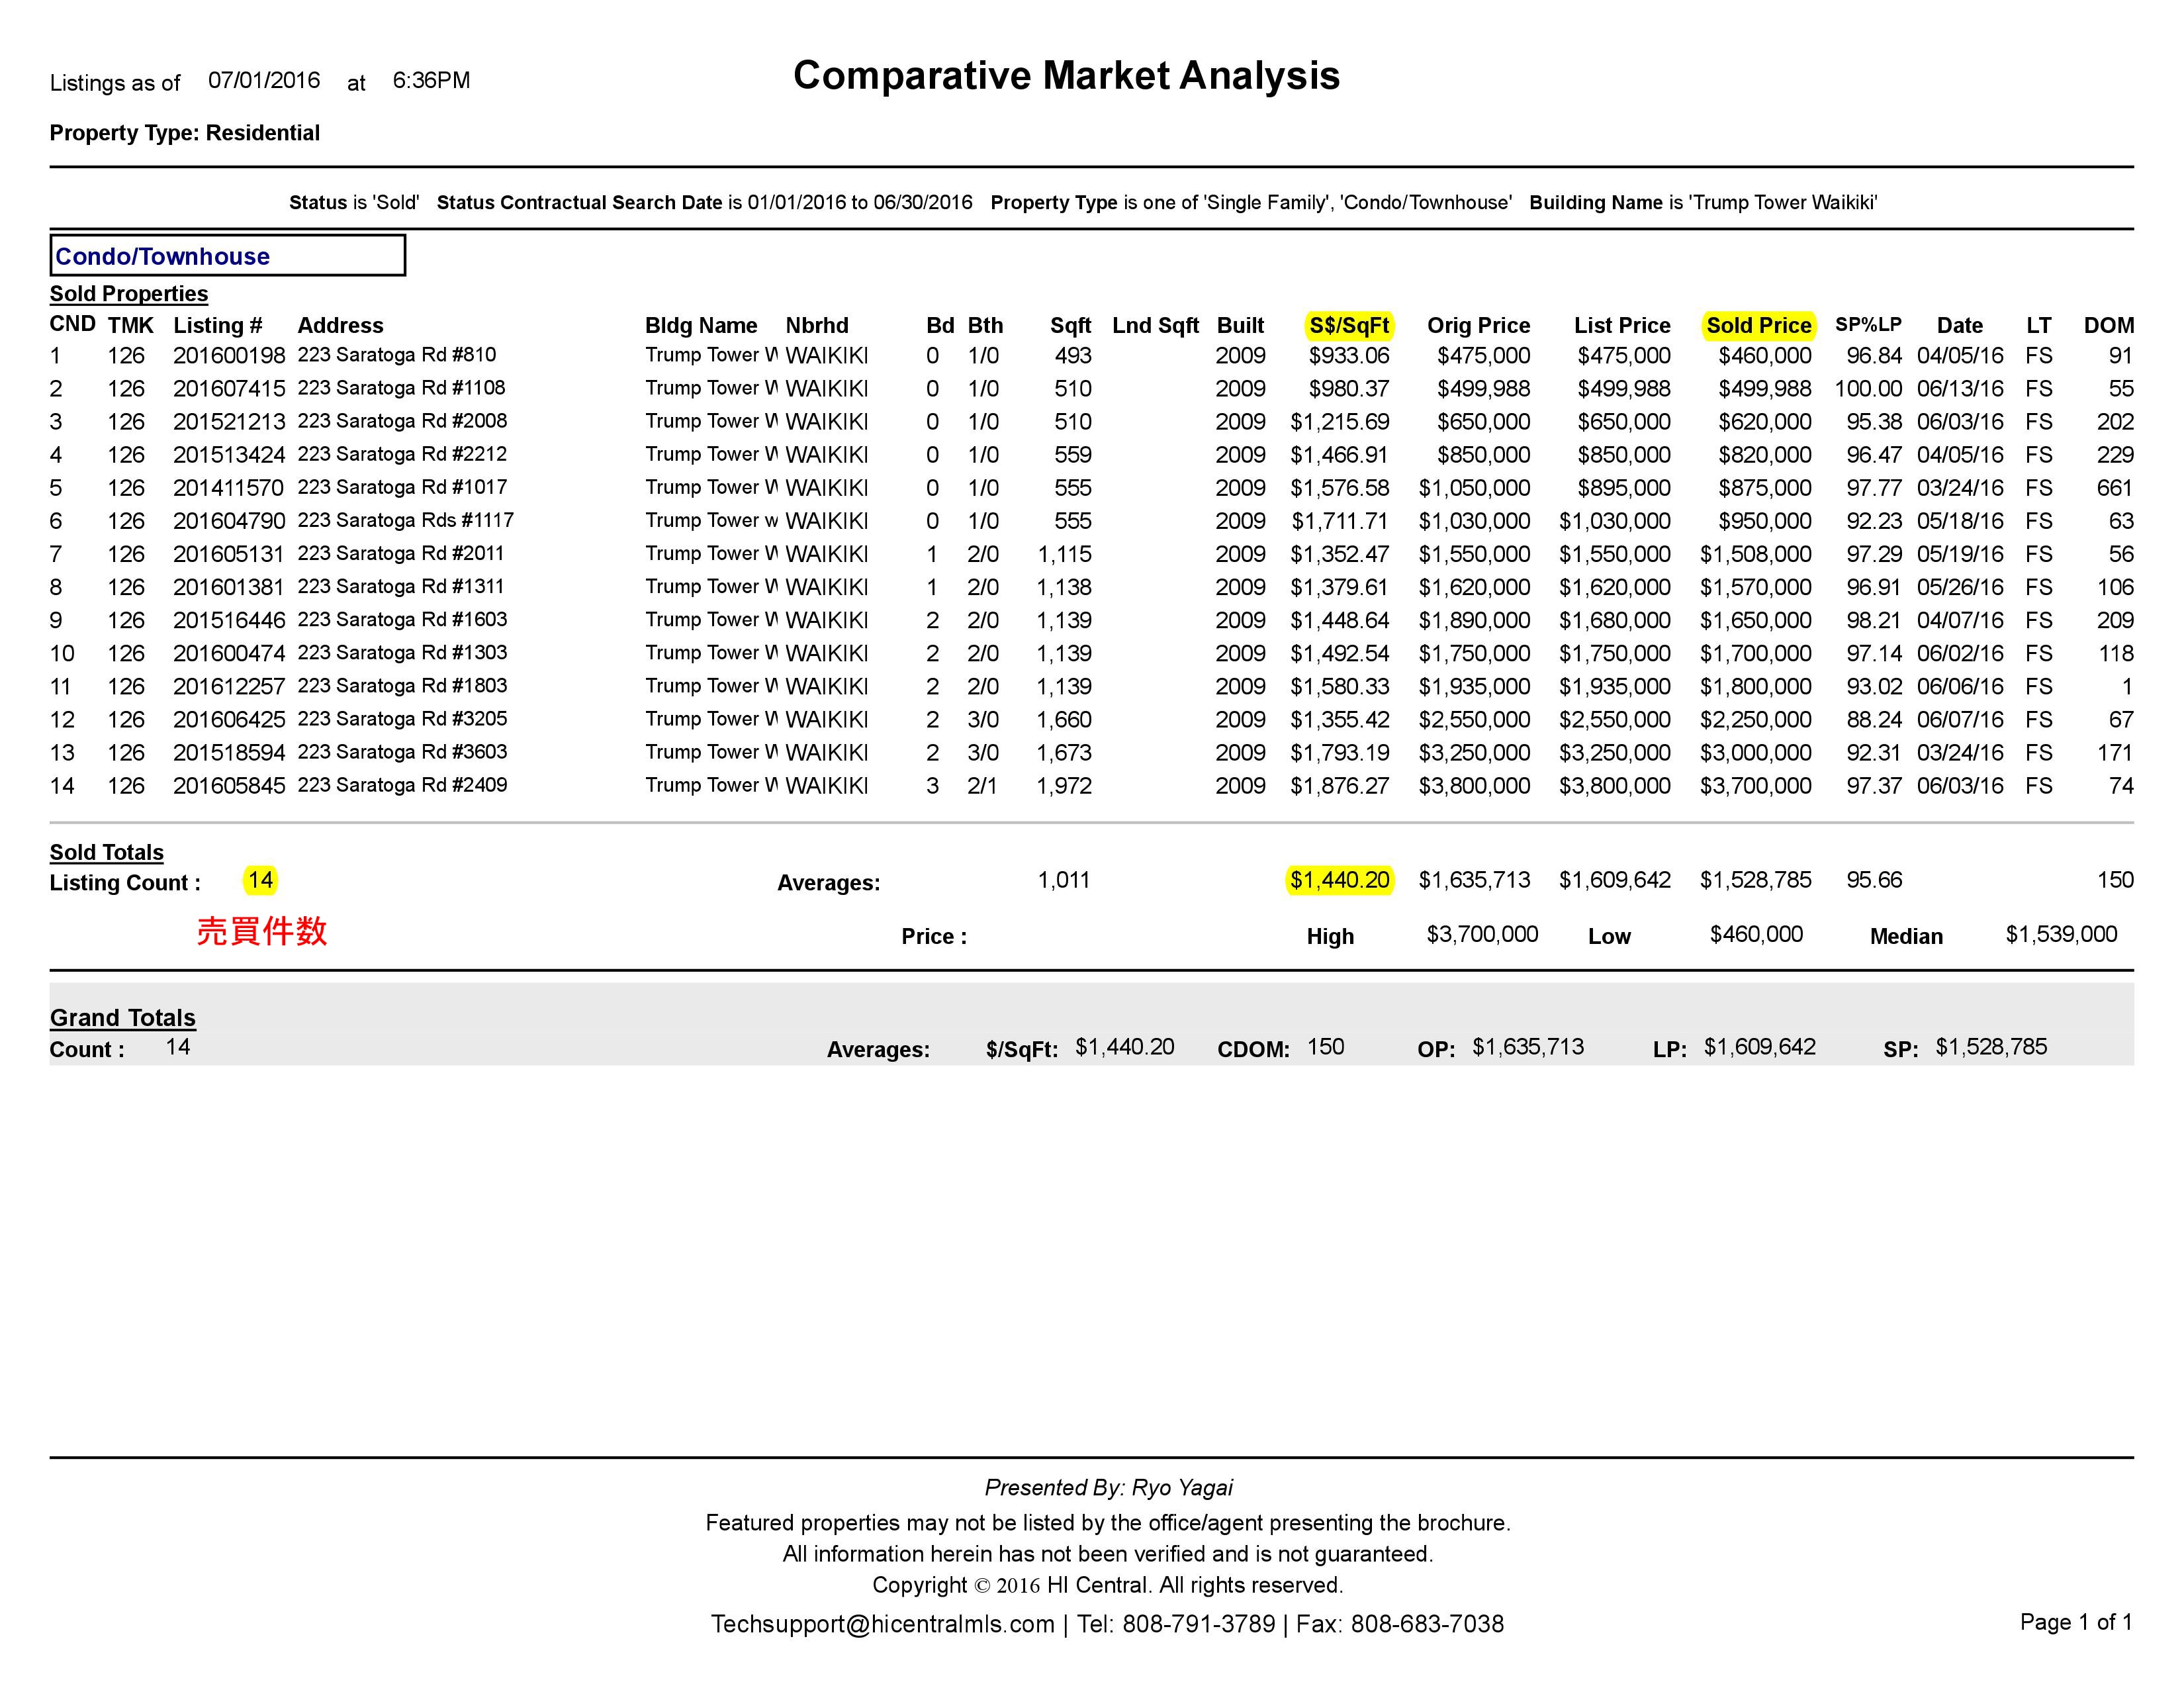Select listing number 201605845
2184x1688 pixels.
coord(229,785)
